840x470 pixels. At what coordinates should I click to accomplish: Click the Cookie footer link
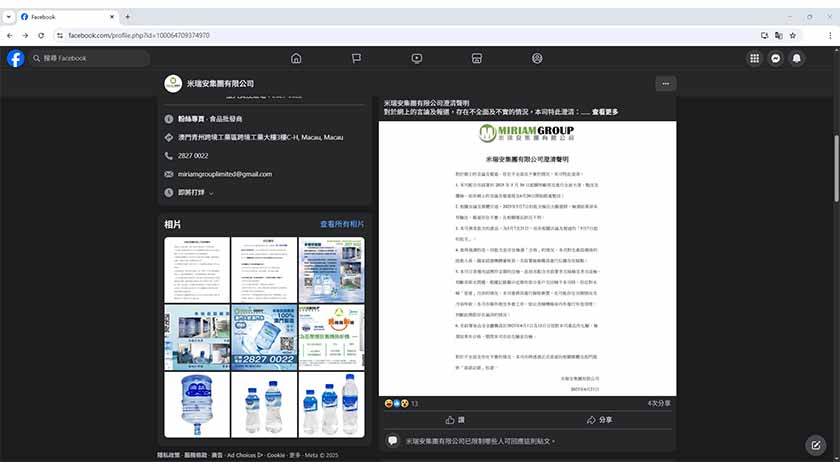pos(276,455)
